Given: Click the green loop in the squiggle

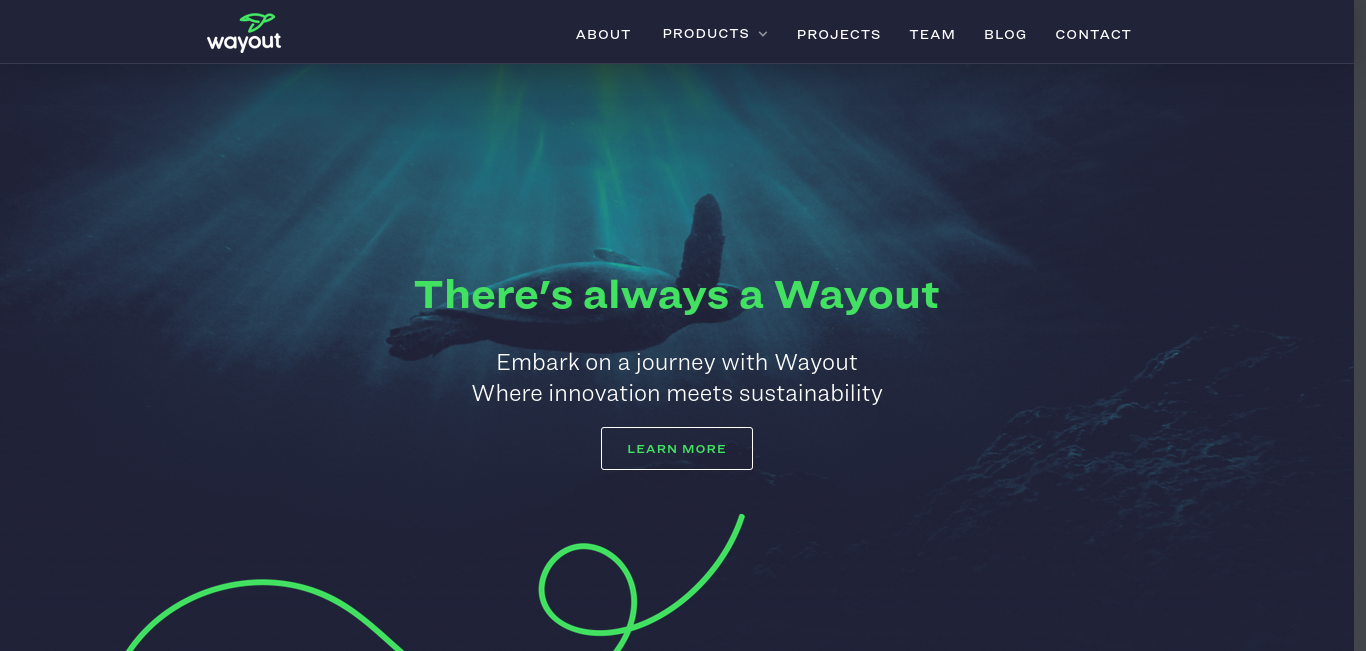Looking at the screenshot, I should [x=588, y=590].
